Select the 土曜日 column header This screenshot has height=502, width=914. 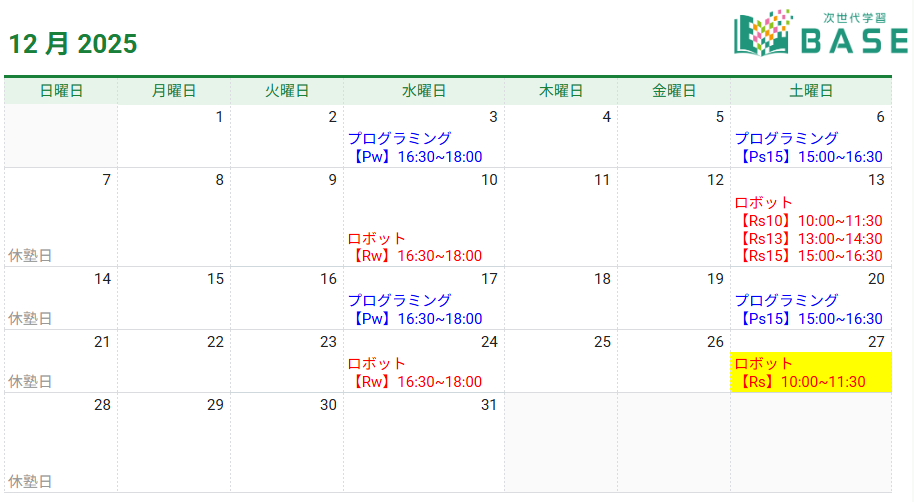pyautogui.click(x=811, y=91)
